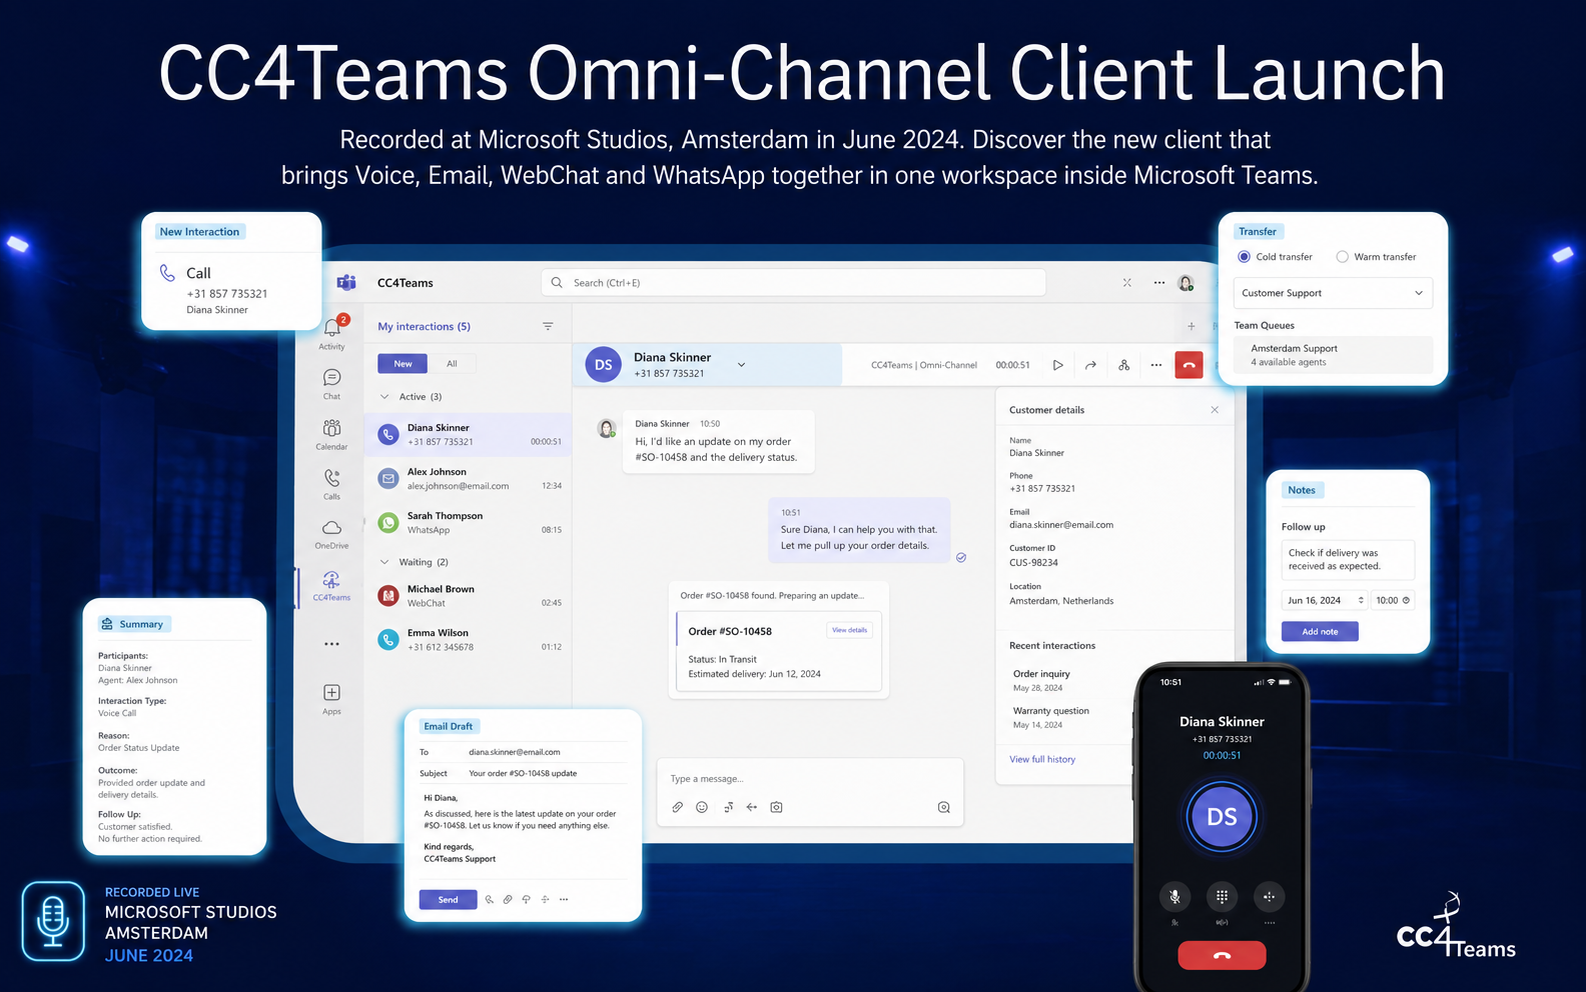Open Calls in the Teams sidebar
Screen dimensions: 1586x992
332,484
